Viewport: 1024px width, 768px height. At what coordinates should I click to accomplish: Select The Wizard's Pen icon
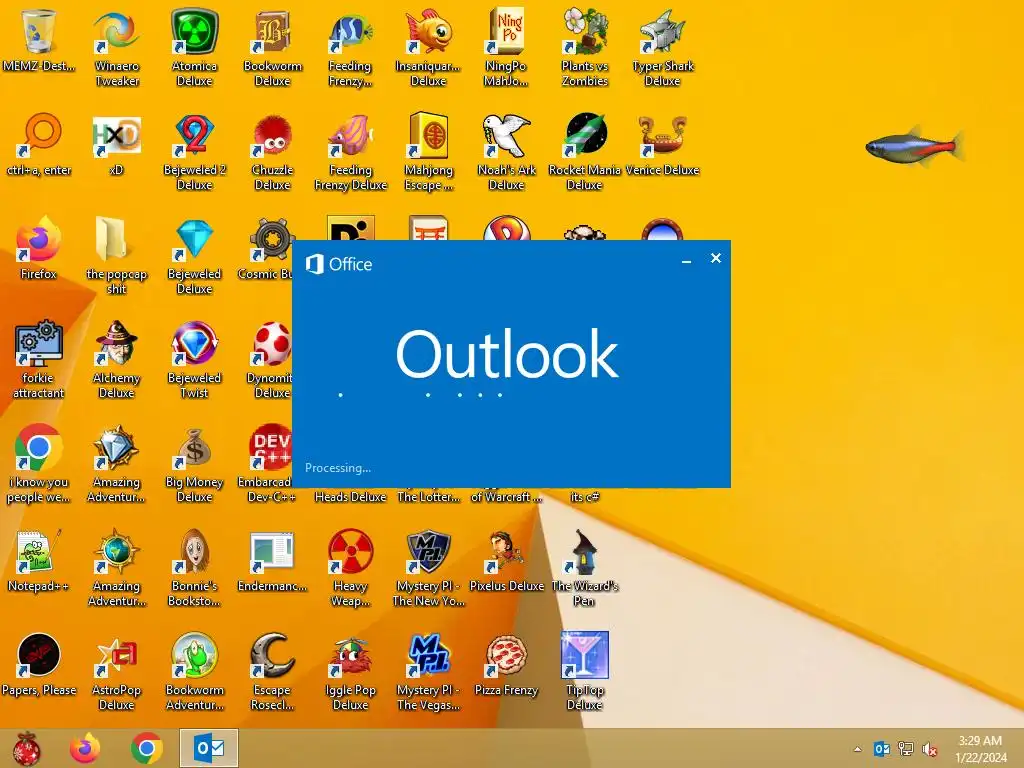tap(584, 551)
